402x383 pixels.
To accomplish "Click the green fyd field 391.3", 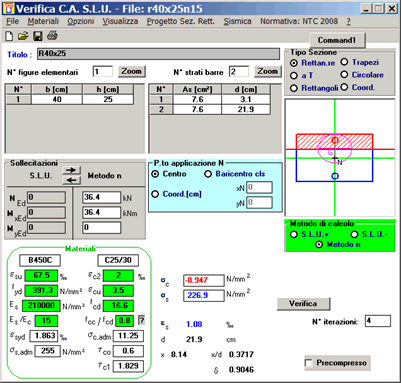I will (41, 291).
